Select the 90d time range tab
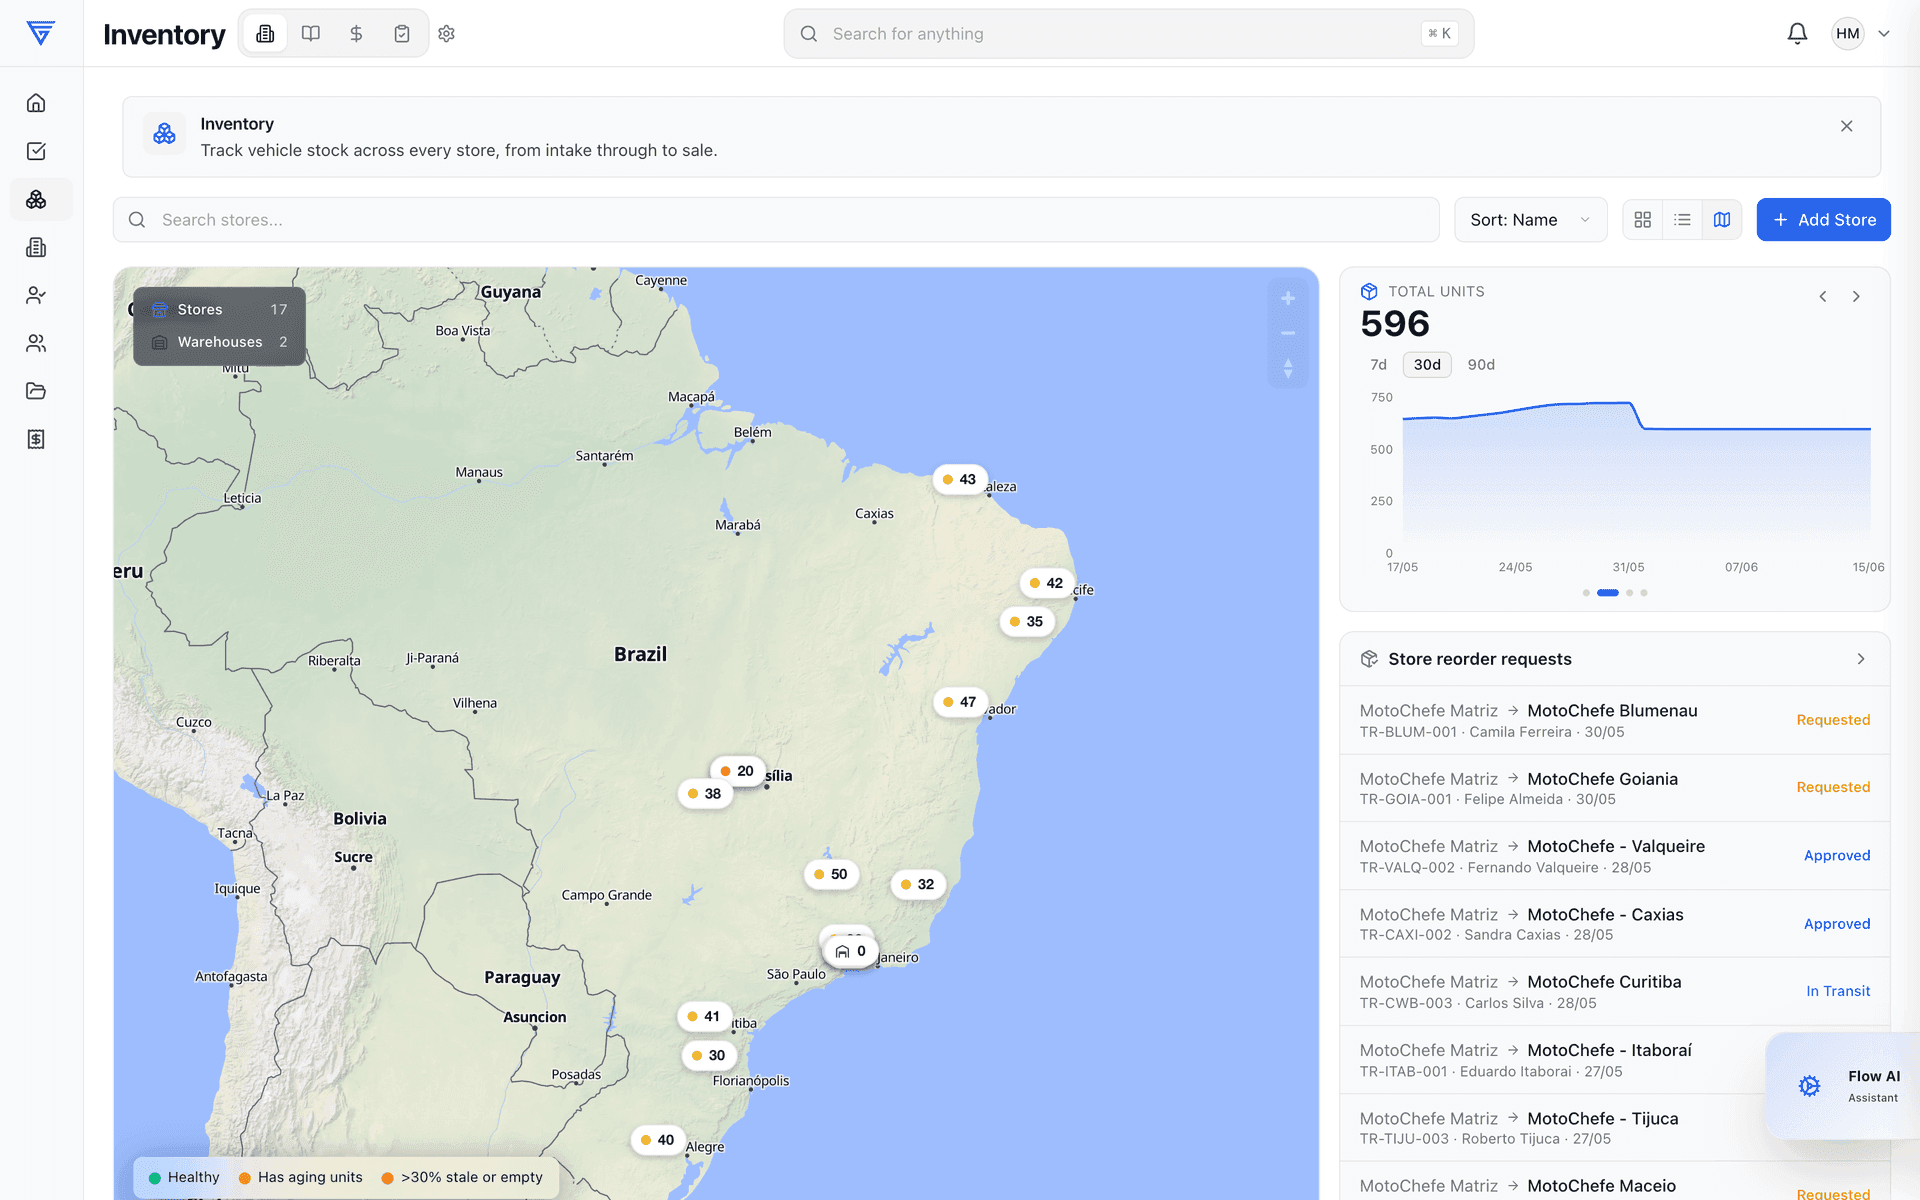Image resolution: width=1920 pixels, height=1200 pixels. (1481, 365)
